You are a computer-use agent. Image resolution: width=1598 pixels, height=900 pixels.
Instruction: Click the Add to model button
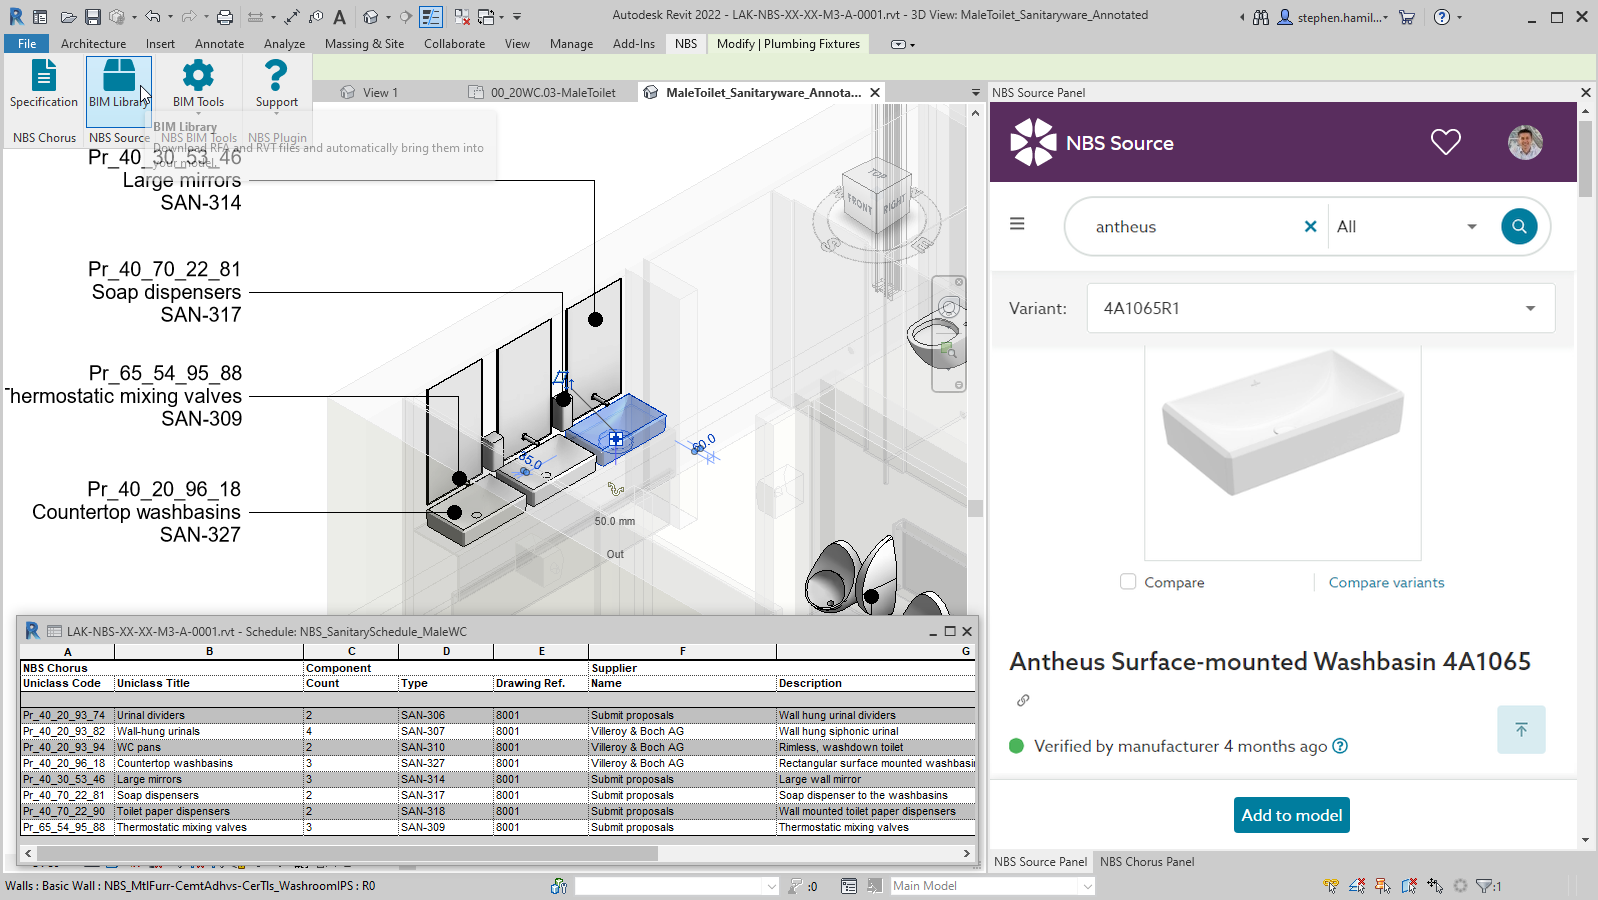coord(1292,815)
